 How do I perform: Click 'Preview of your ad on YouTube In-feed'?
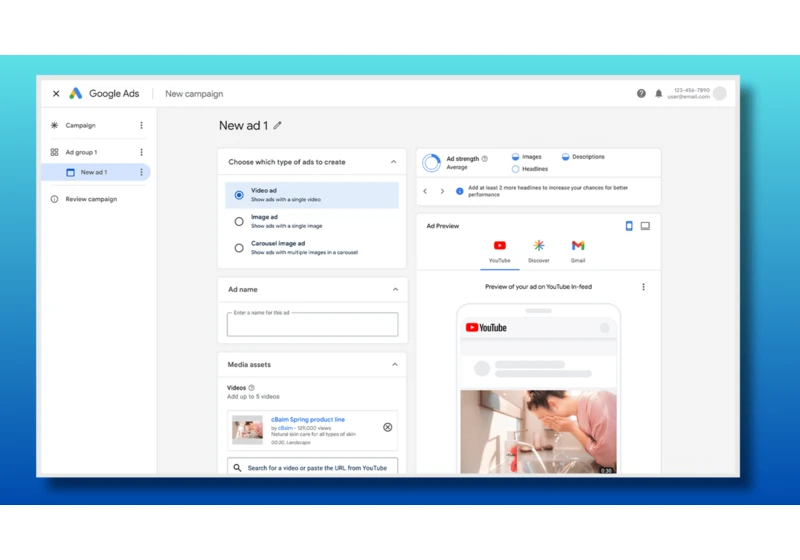coord(538,287)
